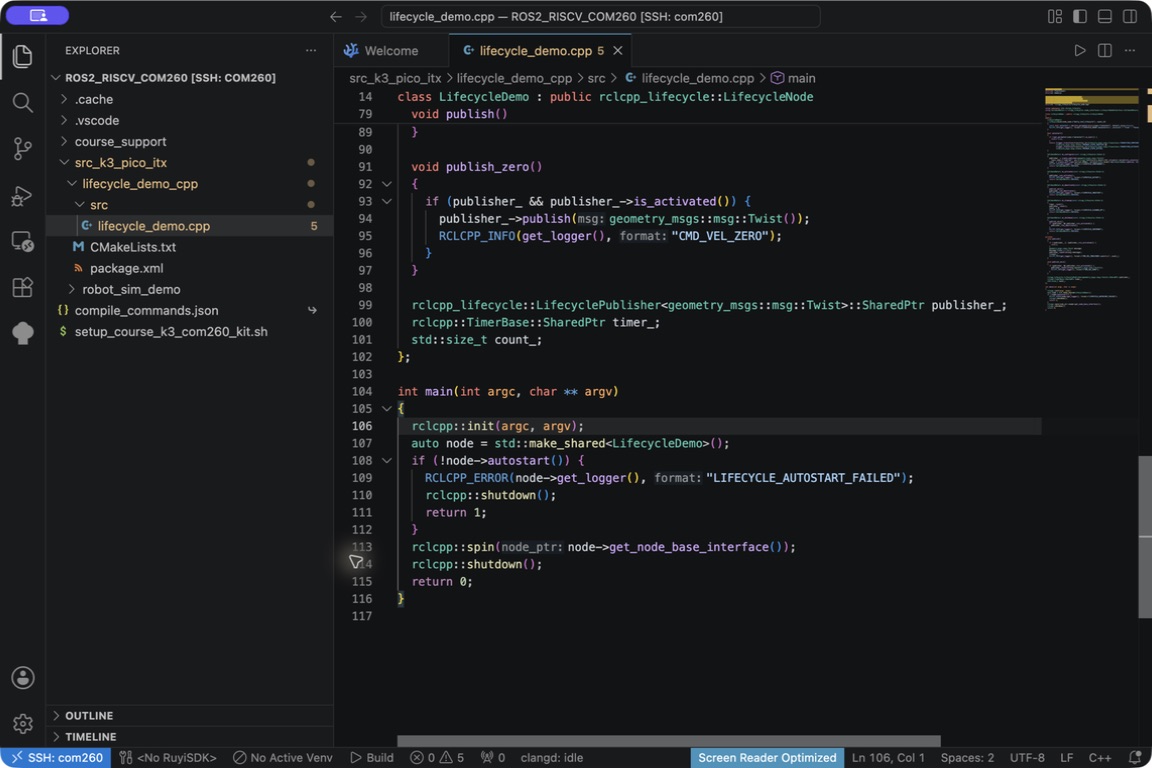The height and width of the screenshot is (768, 1152).
Task: Split the editor to the right
Action: coord(1104,50)
